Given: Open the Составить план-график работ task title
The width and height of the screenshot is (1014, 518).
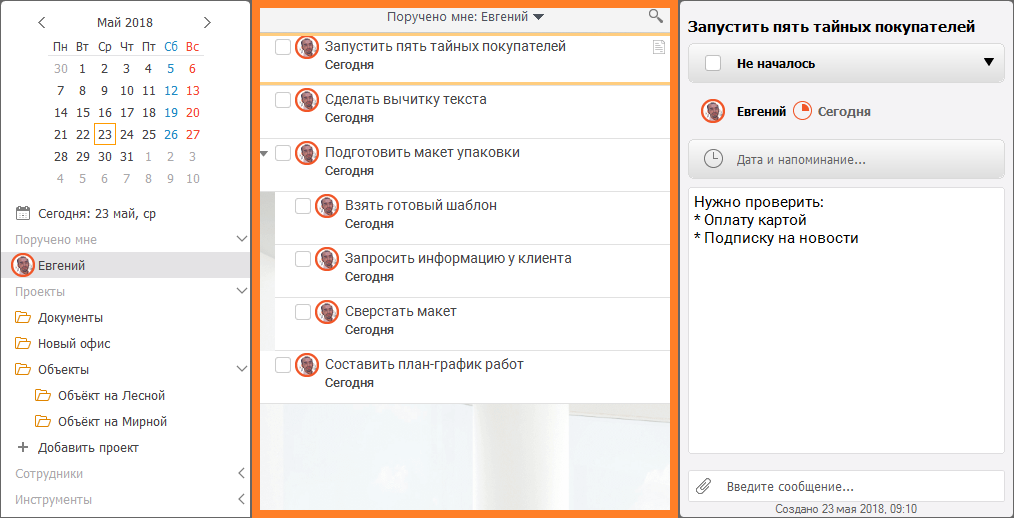Looking at the screenshot, I should point(424,364).
